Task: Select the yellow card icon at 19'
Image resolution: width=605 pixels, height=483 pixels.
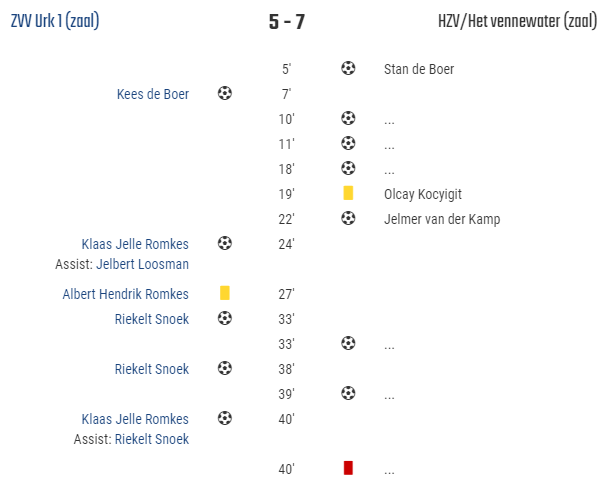Action: coord(348,193)
